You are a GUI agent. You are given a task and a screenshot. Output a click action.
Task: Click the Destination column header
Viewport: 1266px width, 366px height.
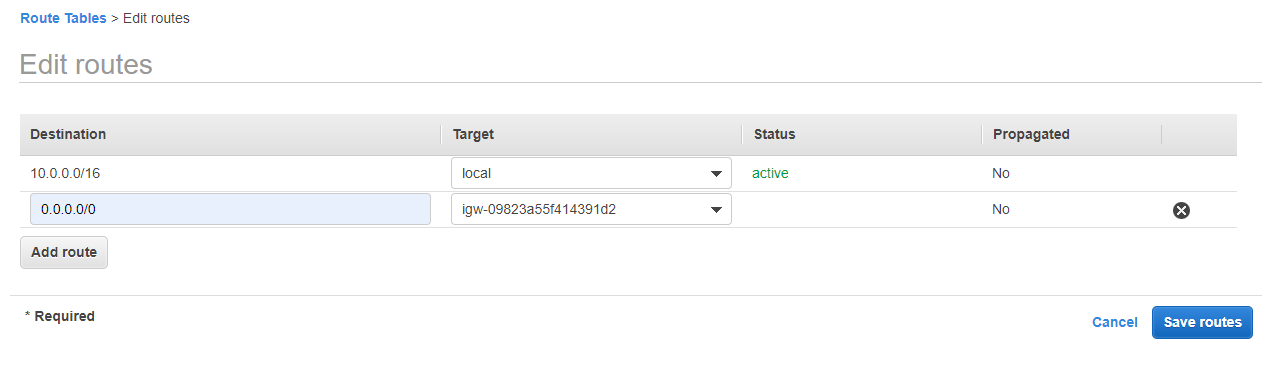(x=68, y=134)
